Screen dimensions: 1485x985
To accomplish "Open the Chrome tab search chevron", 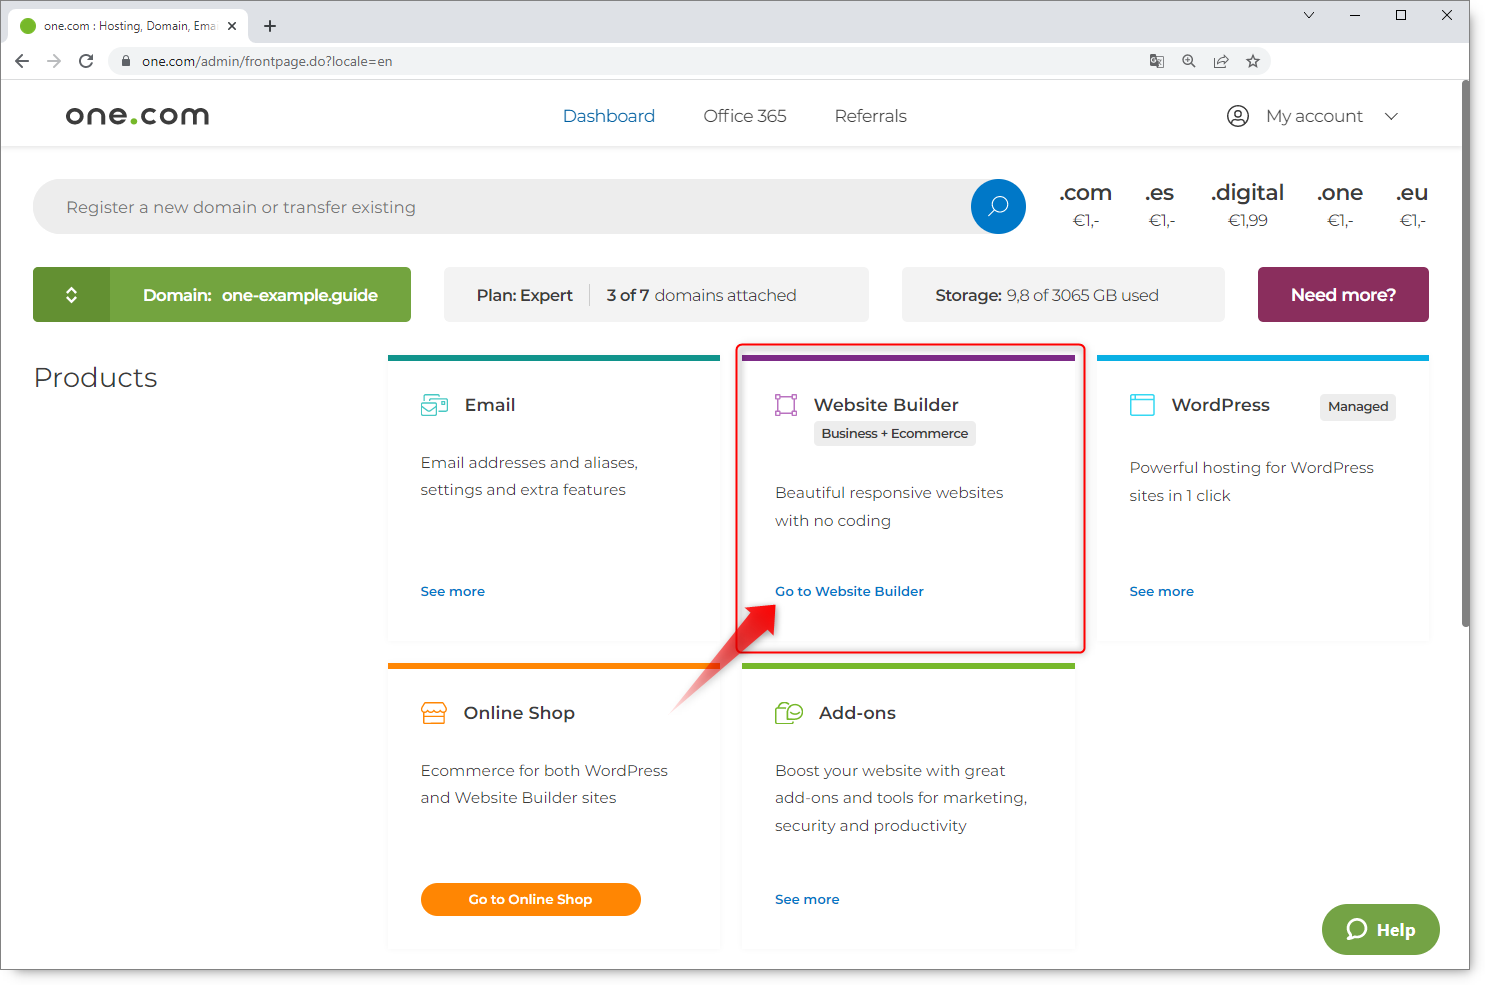I will click(x=1309, y=15).
